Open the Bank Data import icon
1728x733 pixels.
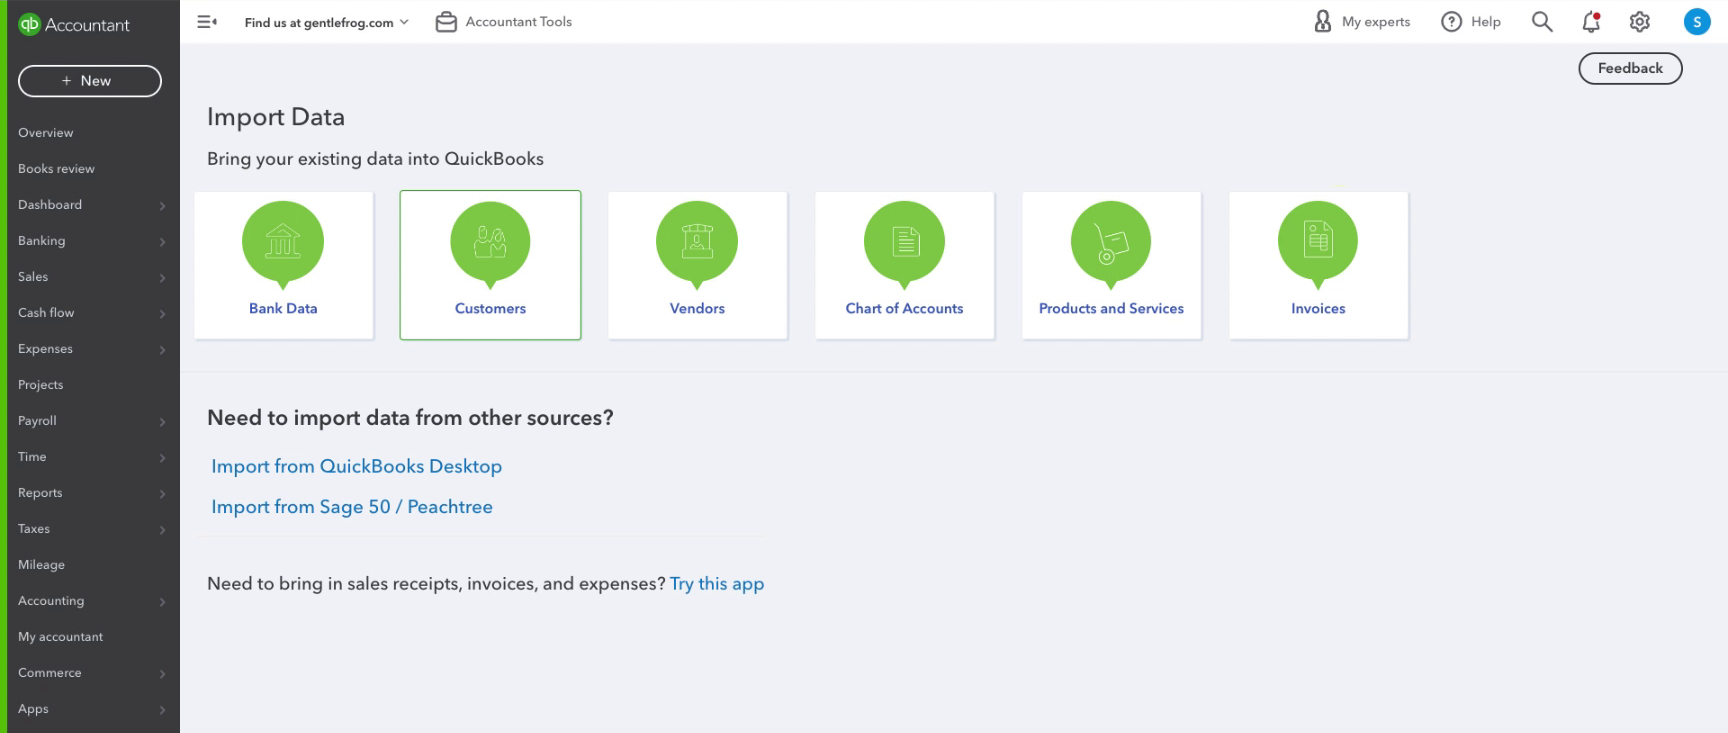[283, 245]
